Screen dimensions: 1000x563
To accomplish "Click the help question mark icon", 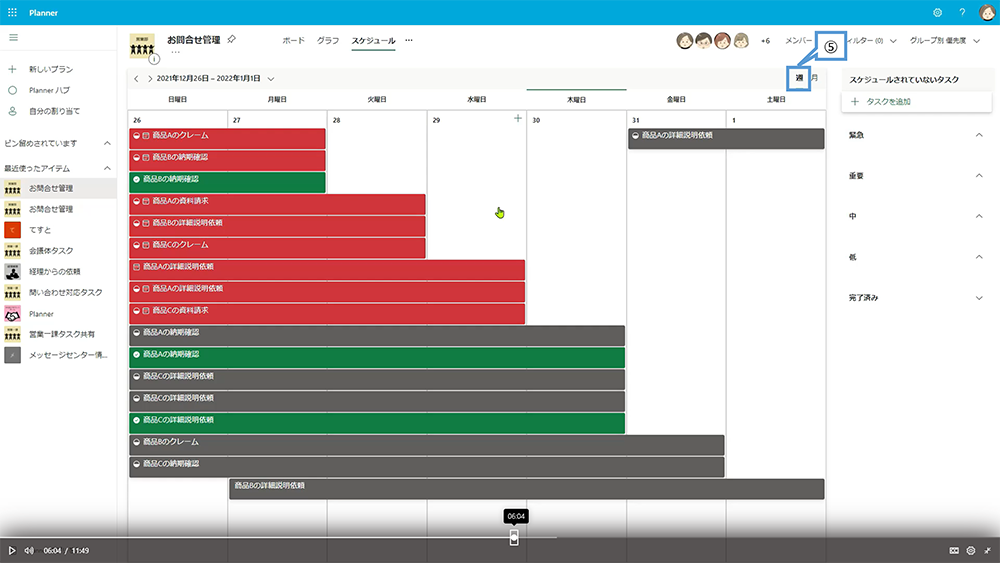I will tap(962, 12).
